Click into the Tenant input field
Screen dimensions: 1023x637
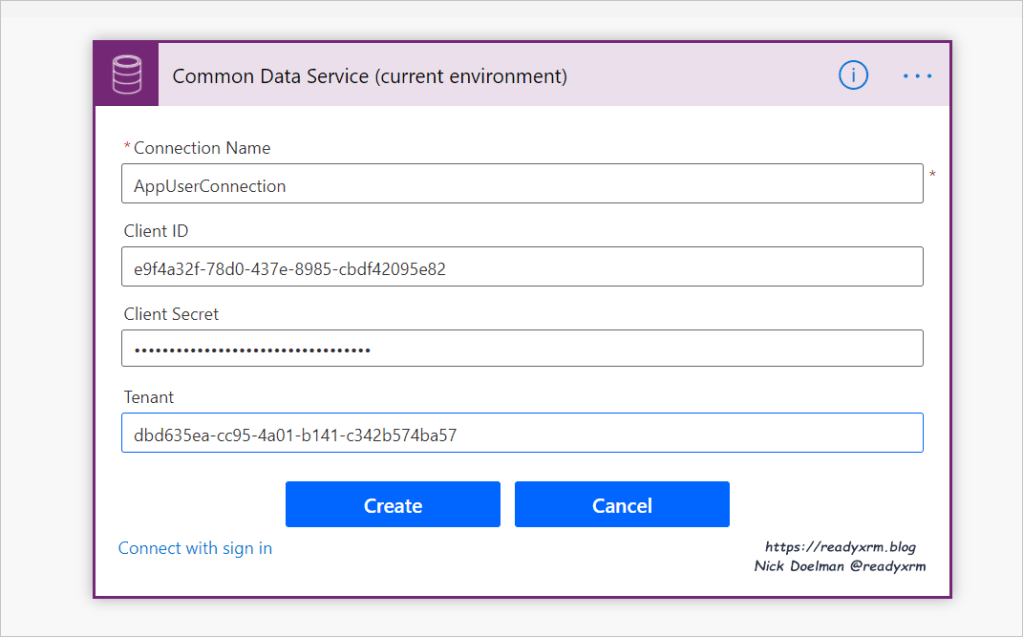[521, 434]
